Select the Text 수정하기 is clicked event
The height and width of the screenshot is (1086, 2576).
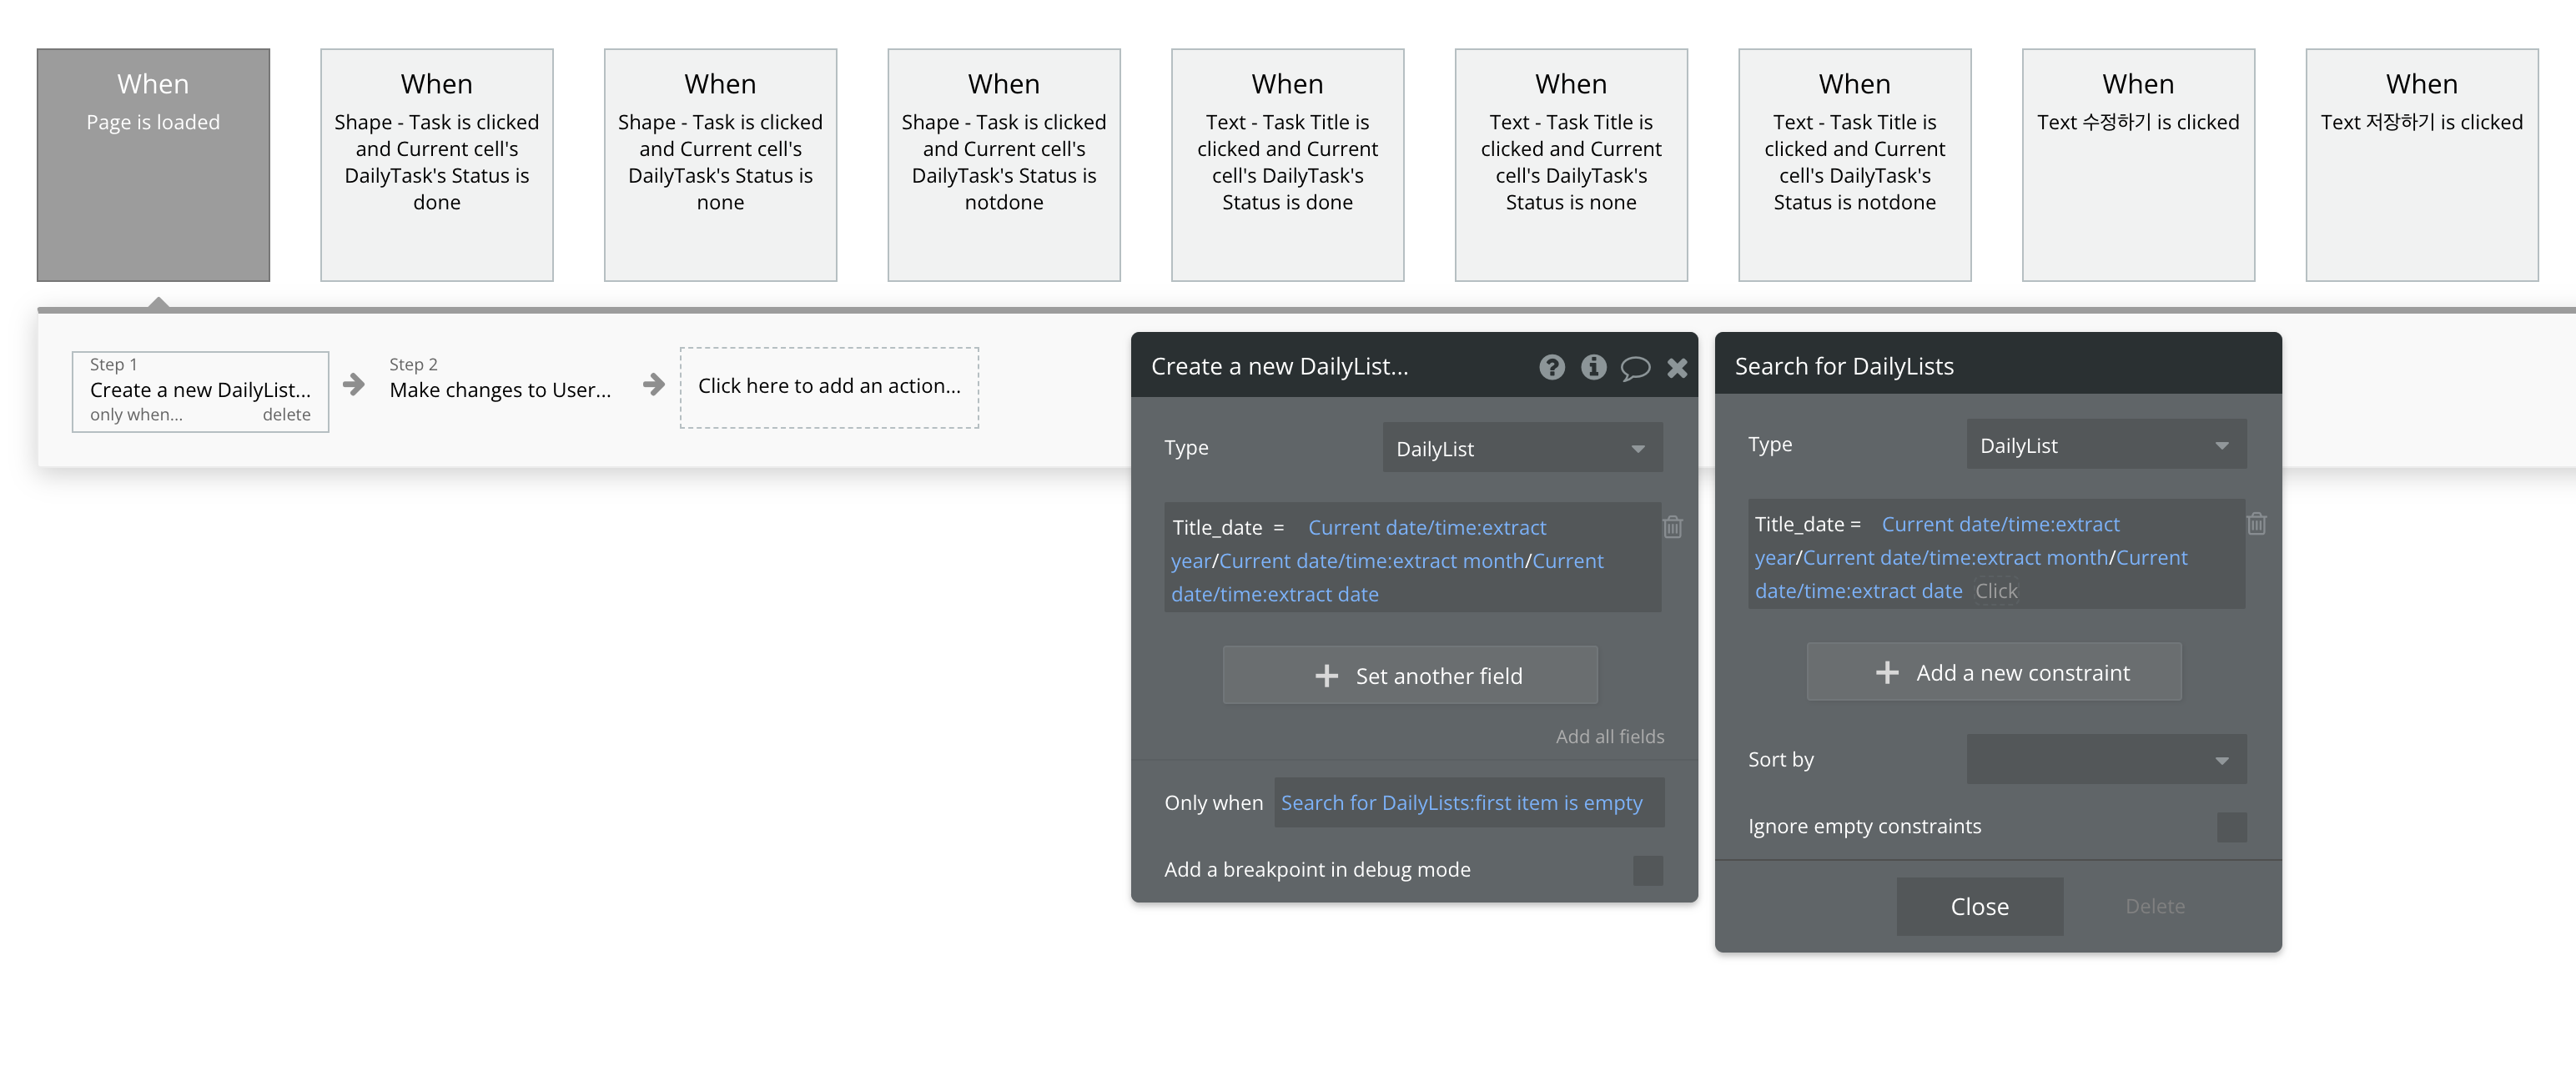[x=2137, y=165]
